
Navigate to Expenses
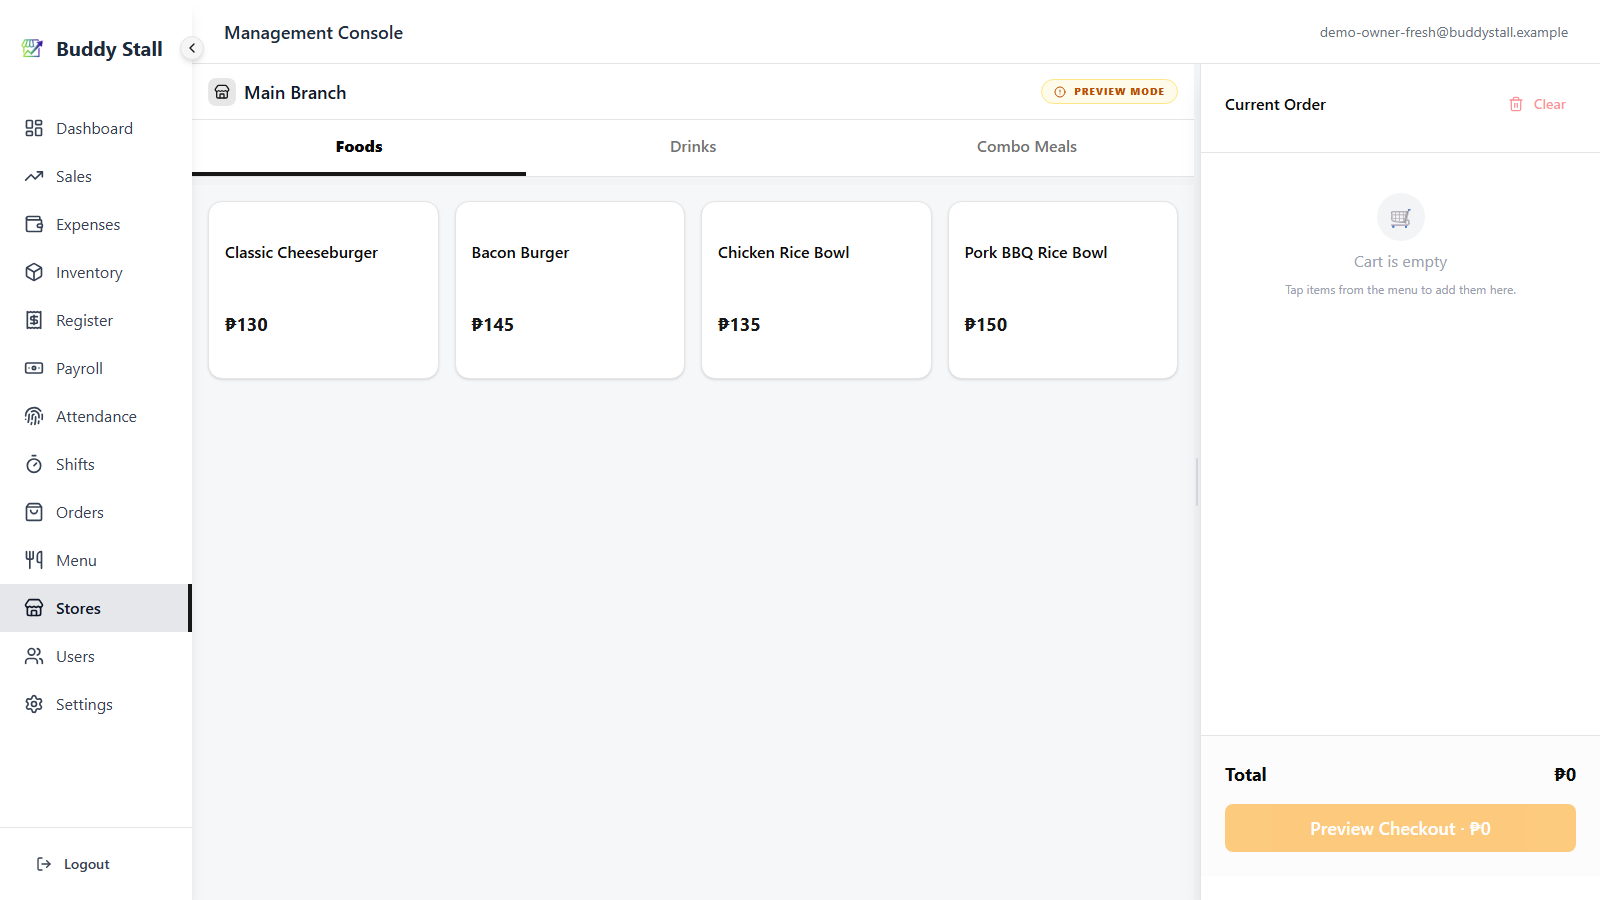94,224
